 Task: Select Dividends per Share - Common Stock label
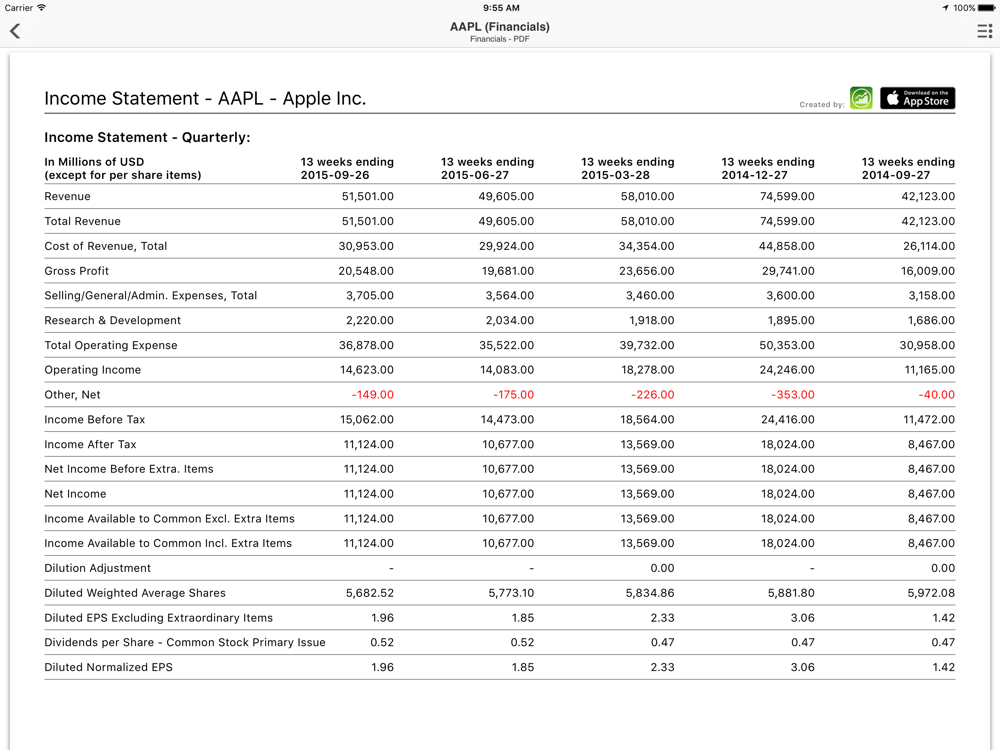184,642
